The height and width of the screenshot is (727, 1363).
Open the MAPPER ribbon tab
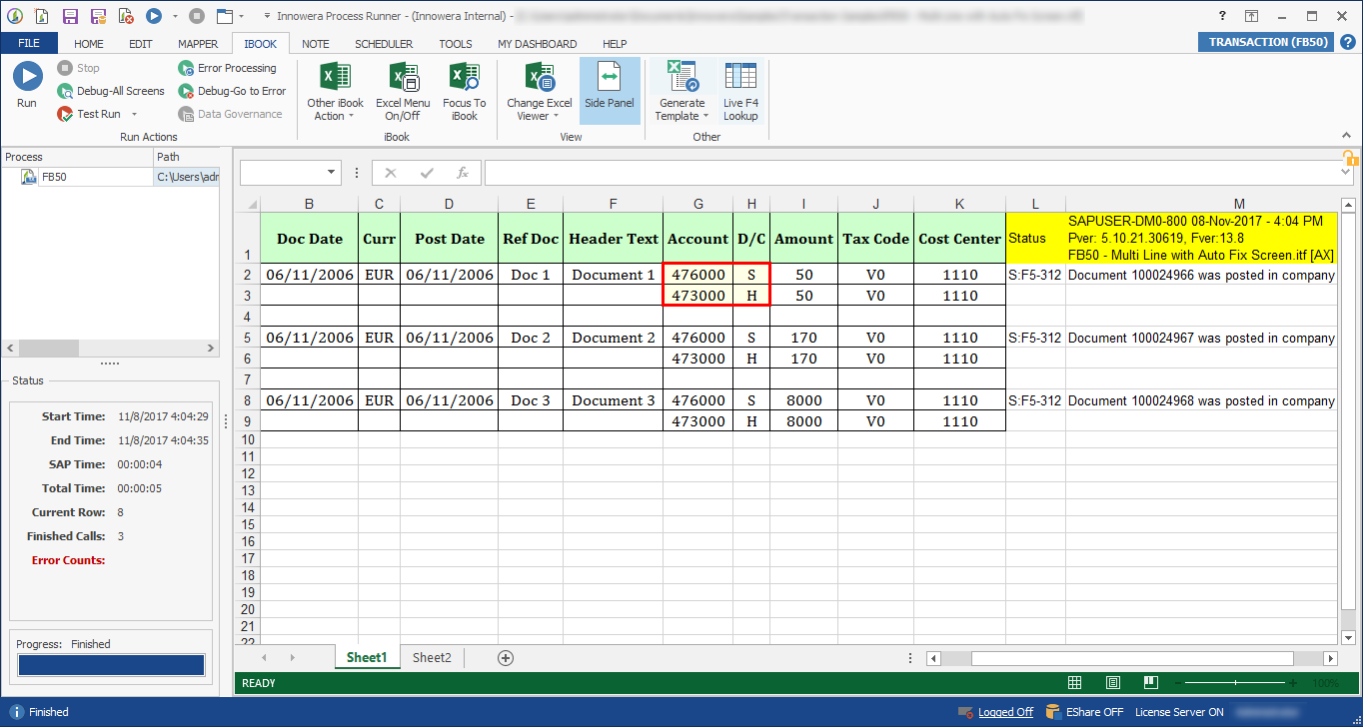pos(198,44)
